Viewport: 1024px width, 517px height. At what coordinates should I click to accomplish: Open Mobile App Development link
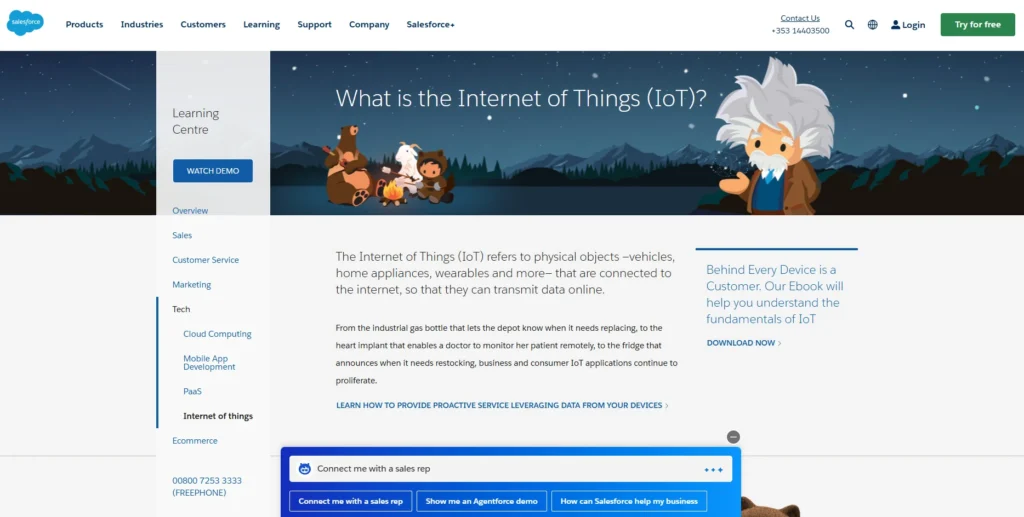click(x=209, y=363)
